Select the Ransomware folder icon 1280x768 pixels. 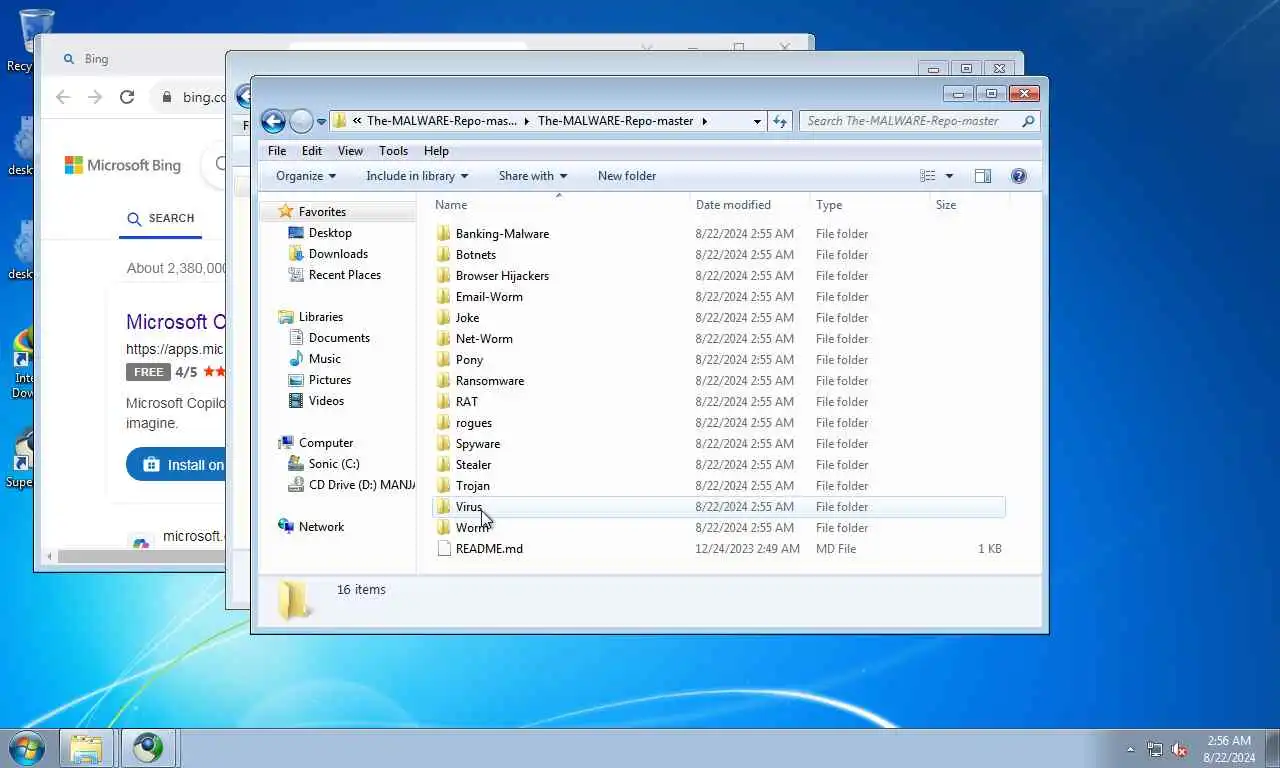[x=445, y=381]
